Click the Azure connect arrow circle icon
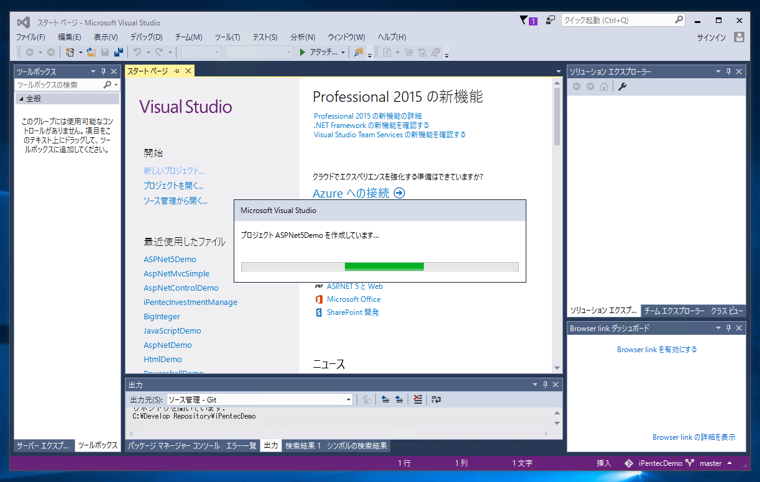 pos(399,193)
